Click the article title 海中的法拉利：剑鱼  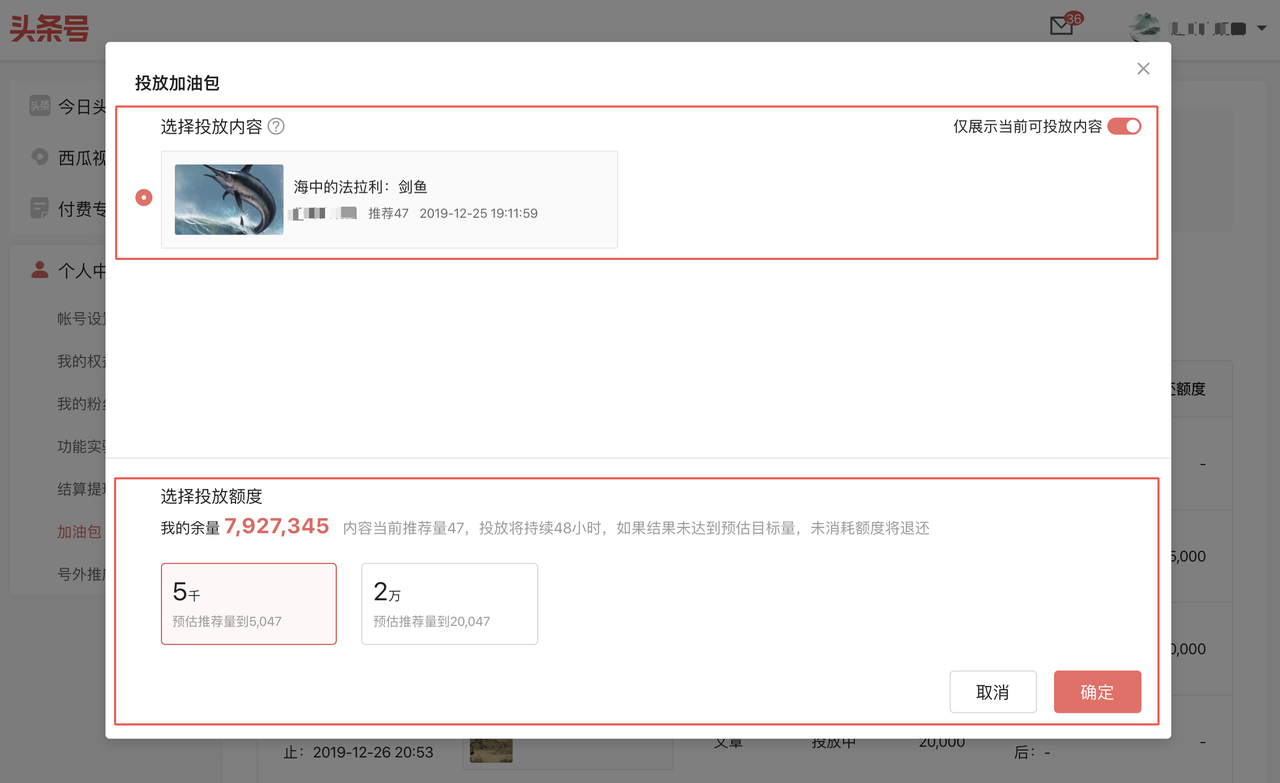pos(361,187)
